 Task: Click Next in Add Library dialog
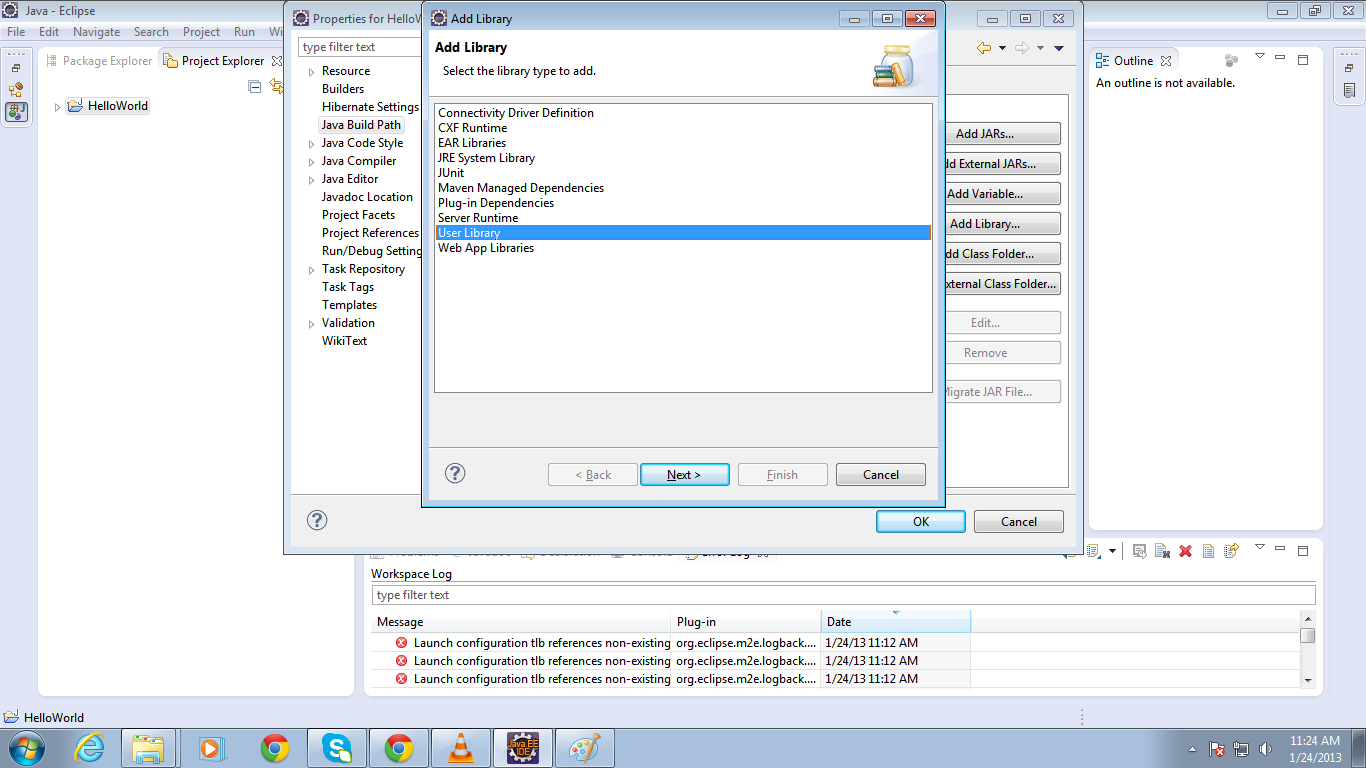point(684,475)
